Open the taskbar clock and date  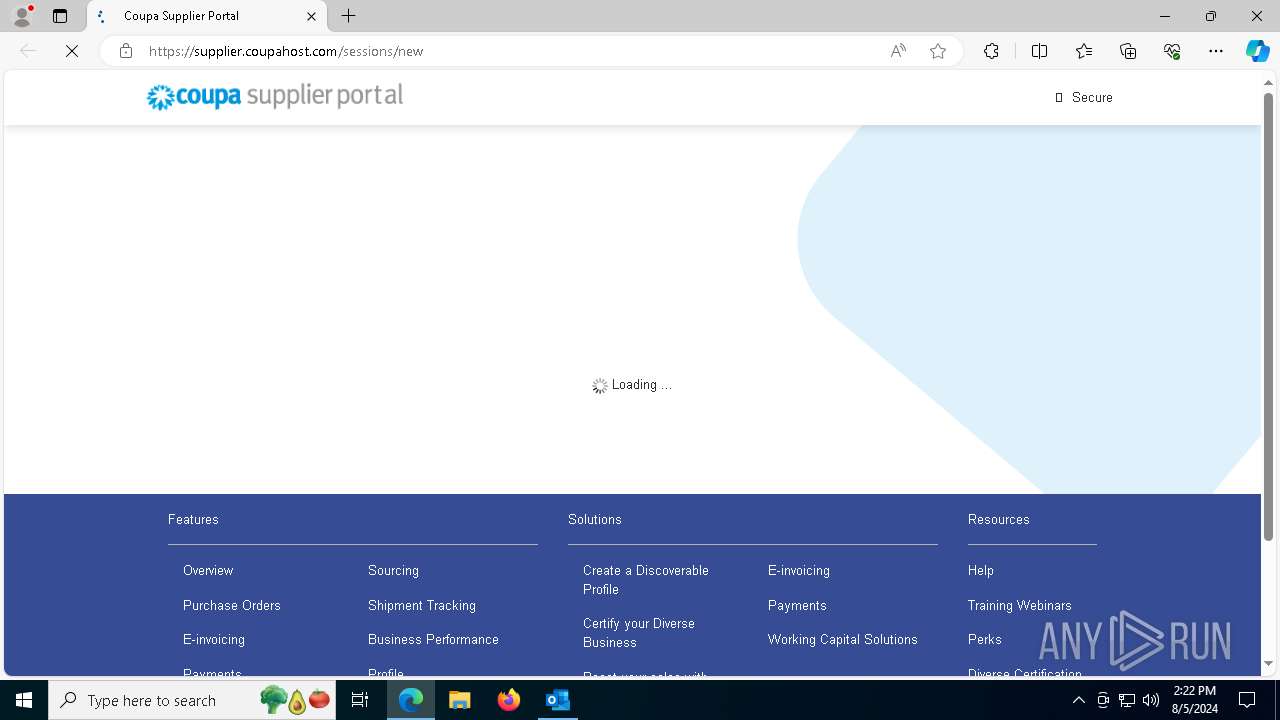[1195, 700]
